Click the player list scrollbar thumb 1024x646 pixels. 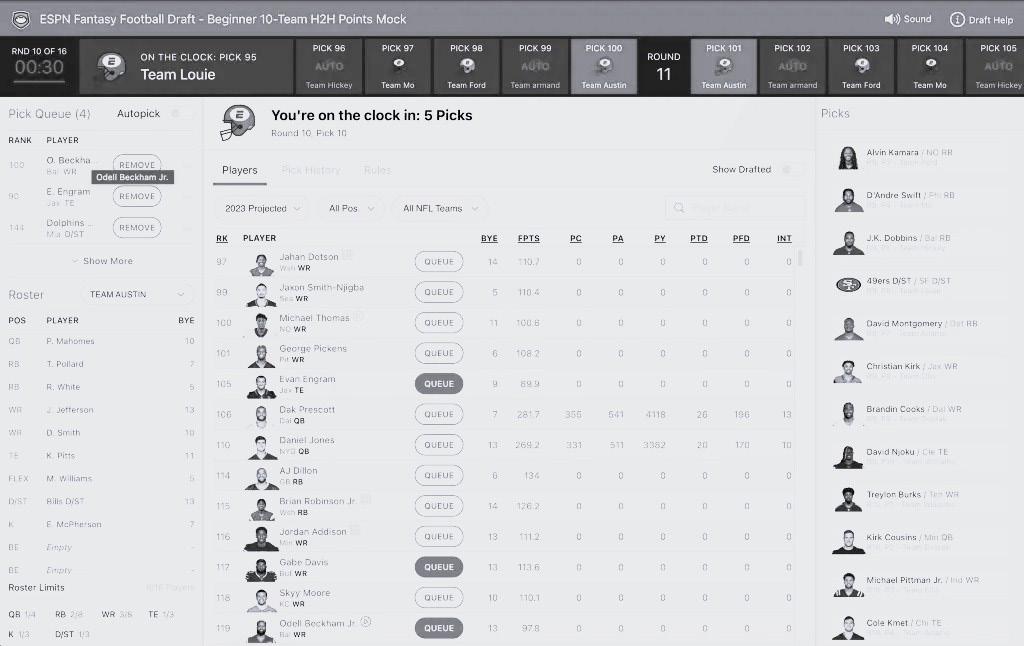800,257
